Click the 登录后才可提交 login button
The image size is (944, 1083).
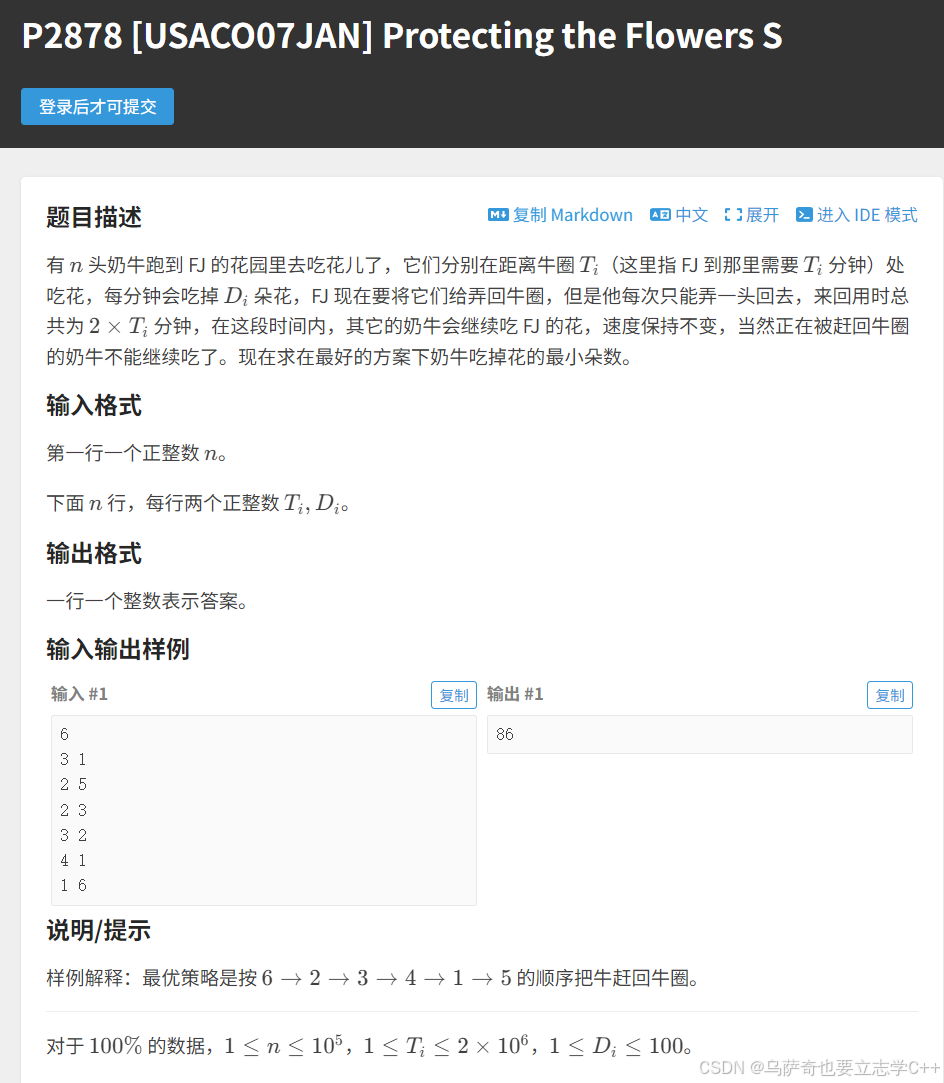(x=97, y=106)
